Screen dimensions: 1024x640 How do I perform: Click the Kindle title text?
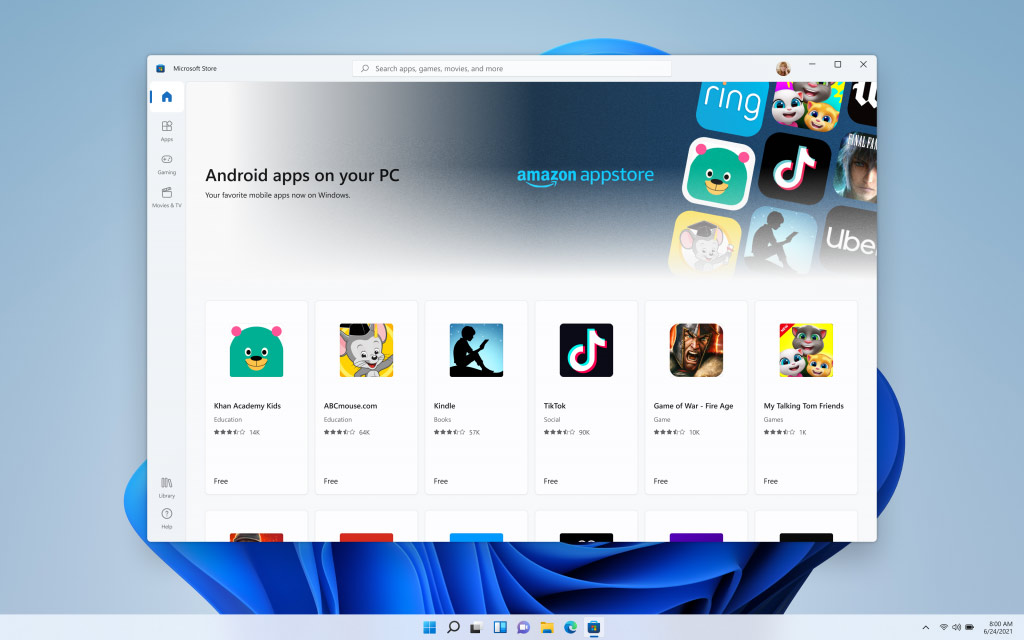coord(444,406)
